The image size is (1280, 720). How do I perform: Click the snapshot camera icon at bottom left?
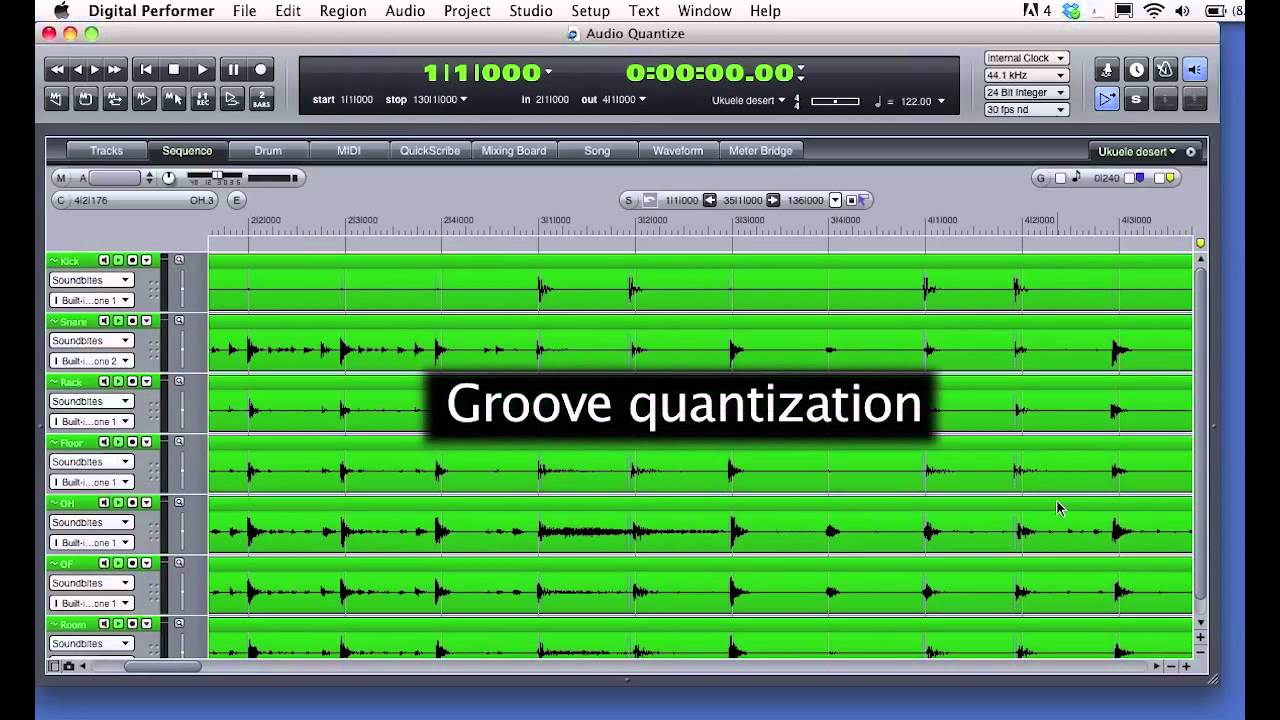tap(69, 666)
